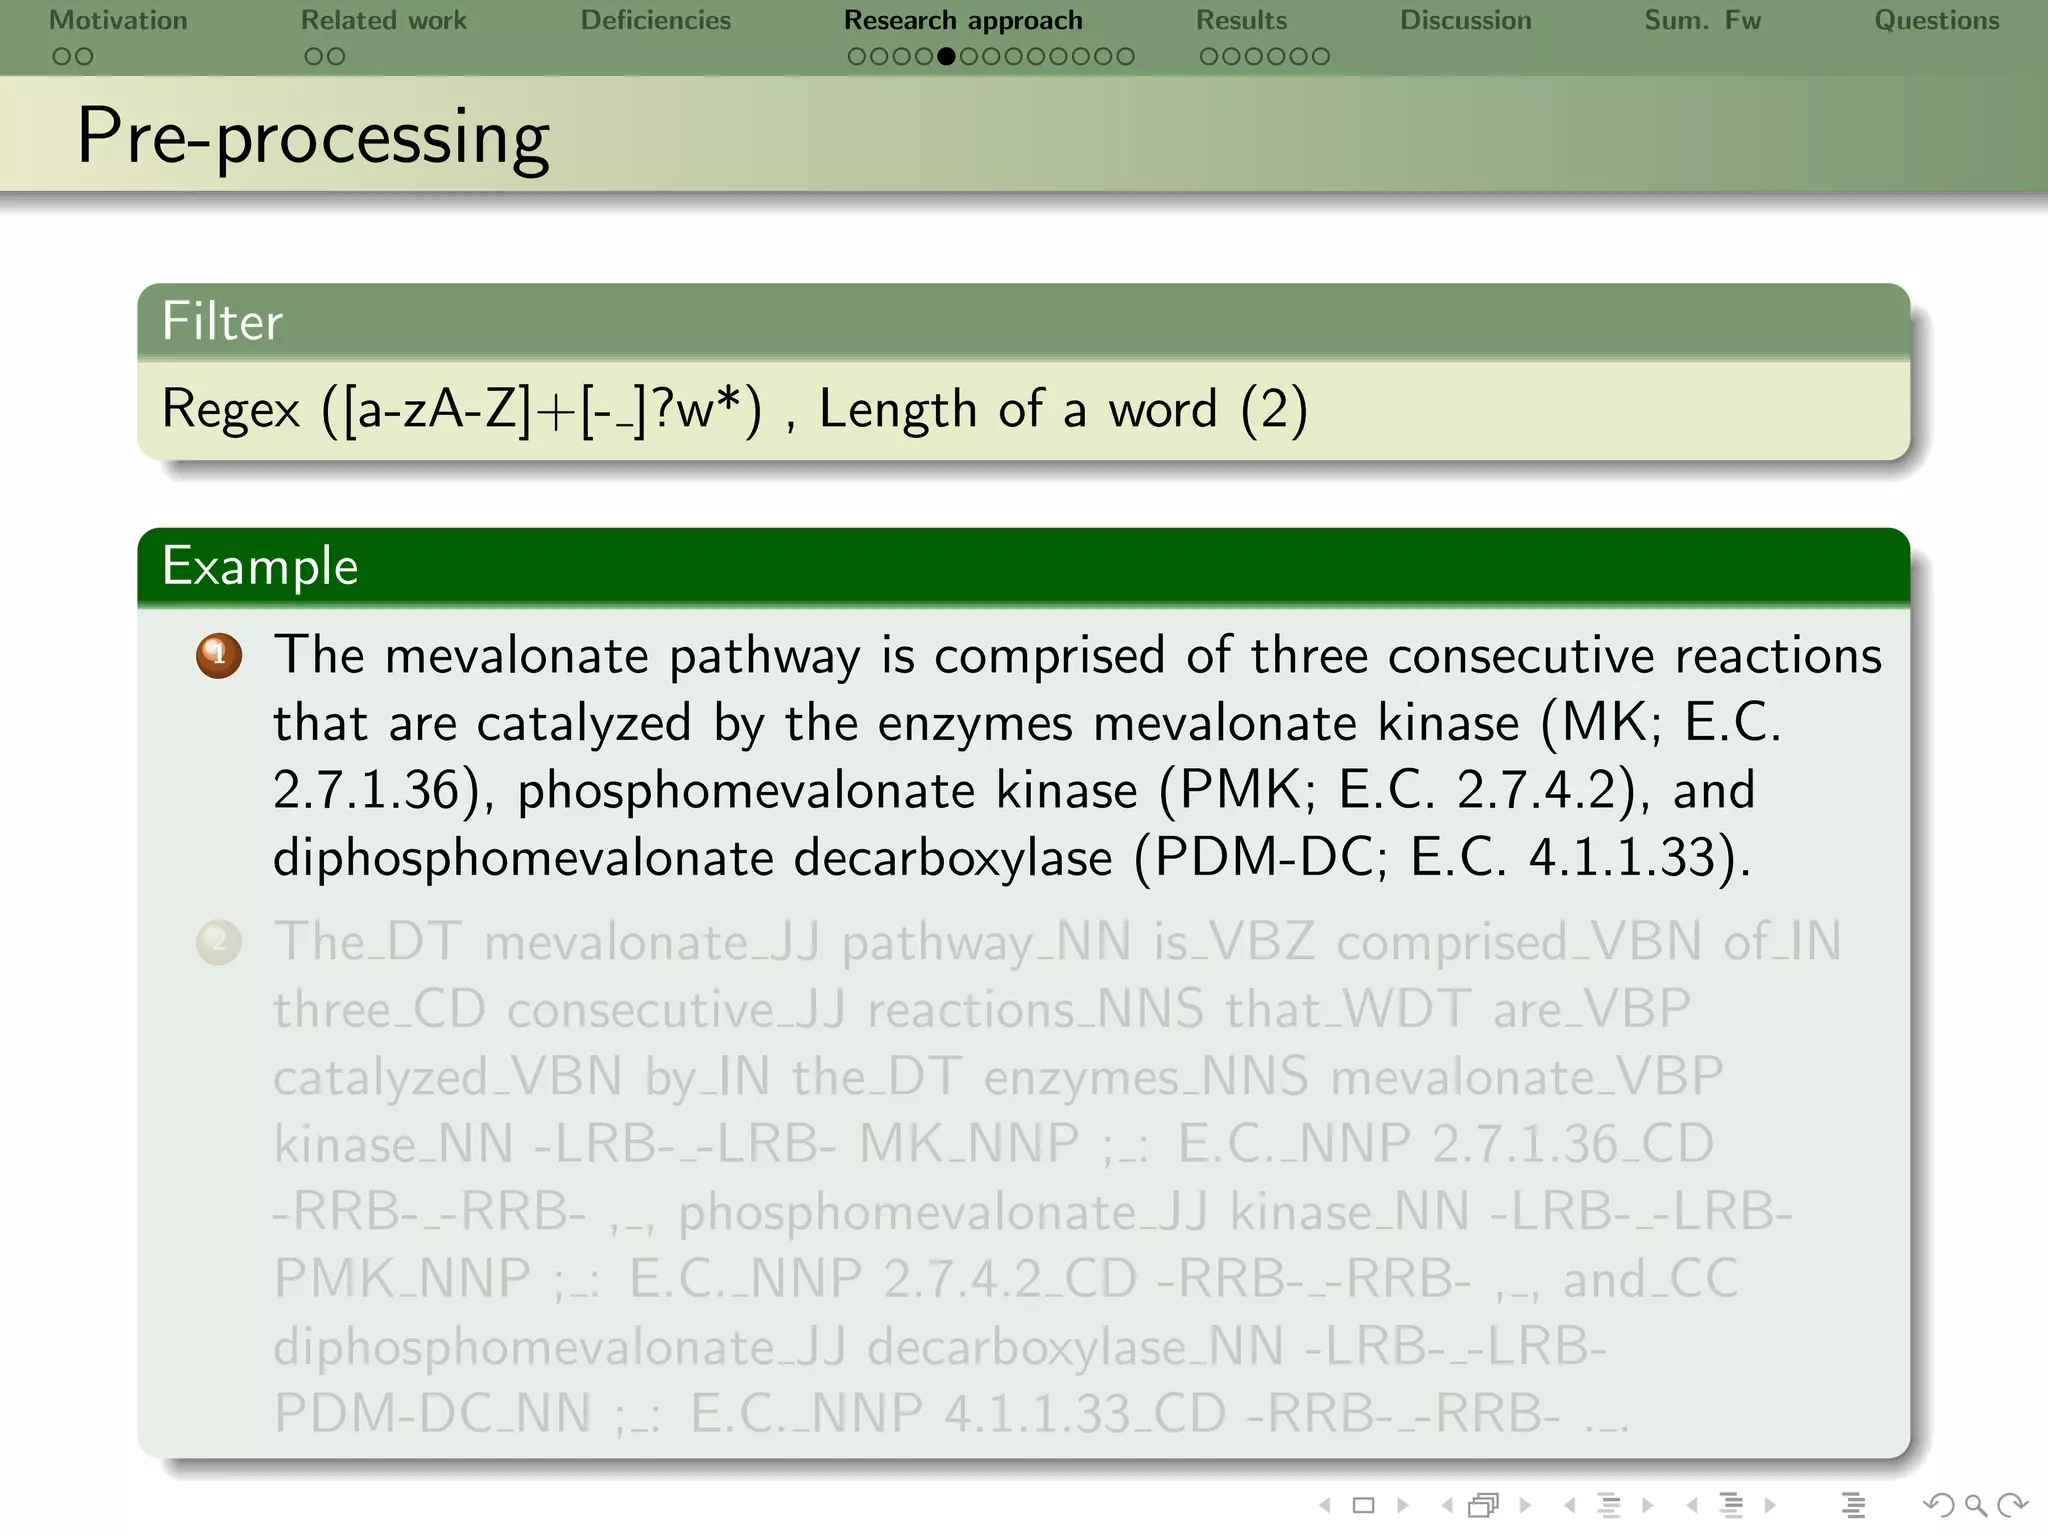Click the go-forward circular arrow
The height and width of the screenshot is (1536, 2048).
pos(2012,1505)
